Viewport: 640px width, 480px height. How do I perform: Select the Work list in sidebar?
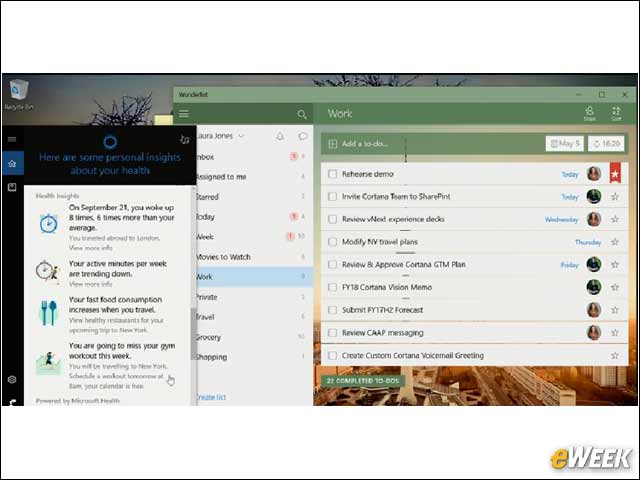[x=254, y=277]
